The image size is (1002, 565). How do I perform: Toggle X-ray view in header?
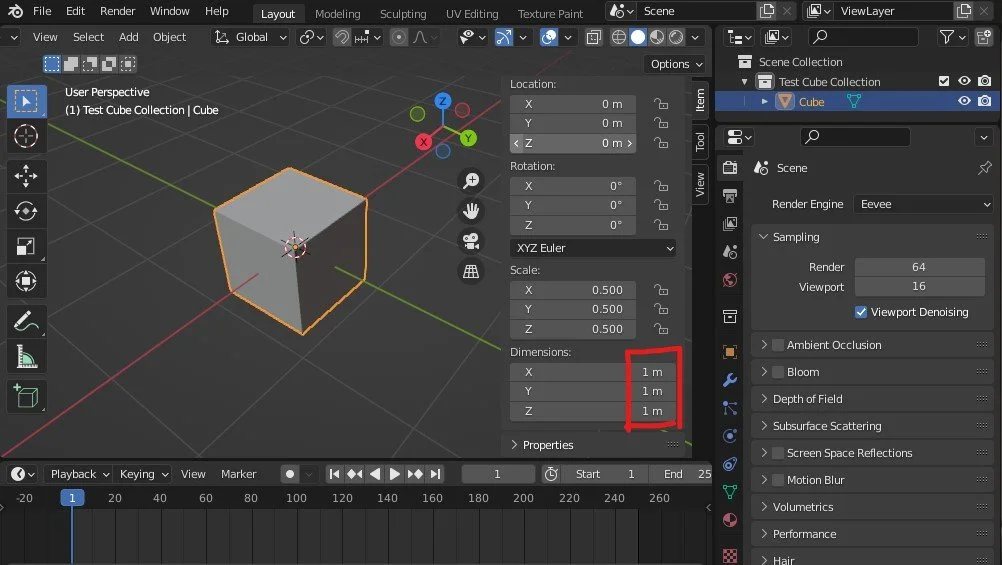pos(594,38)
